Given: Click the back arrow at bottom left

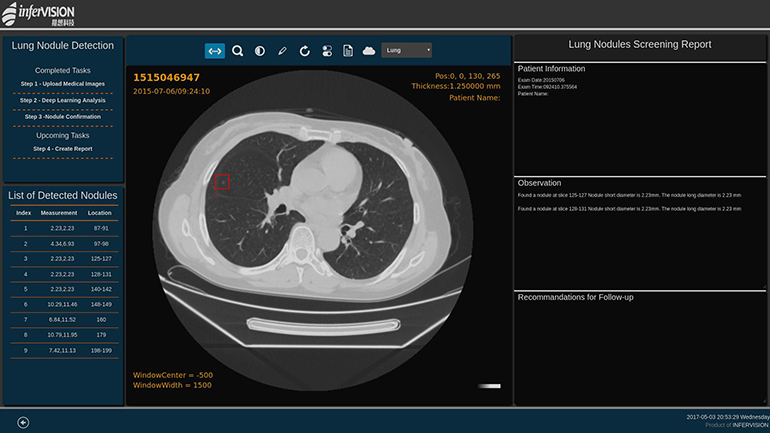Looking at the screenshot, I should [23, 422].
